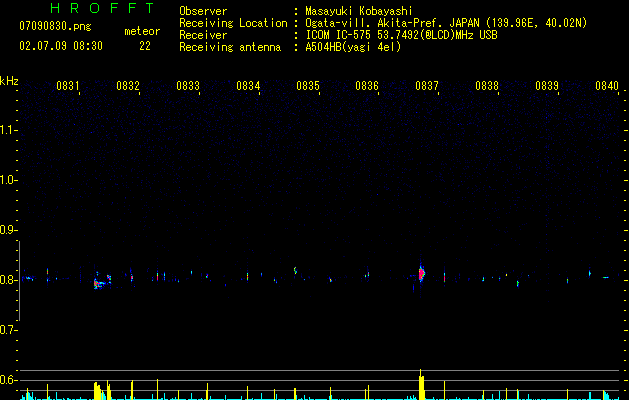Click the 0.9 frequency axis label
Viewport: 629px width, 400px height.
(8, 230)
